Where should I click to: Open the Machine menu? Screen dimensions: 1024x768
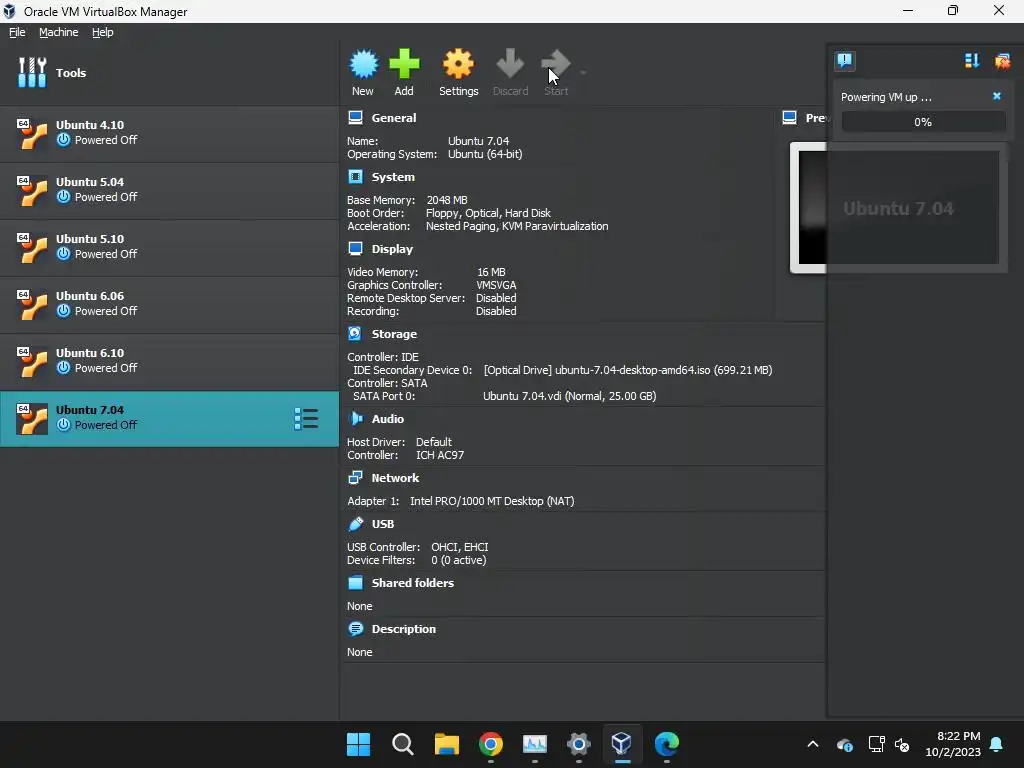pos(58,32)
